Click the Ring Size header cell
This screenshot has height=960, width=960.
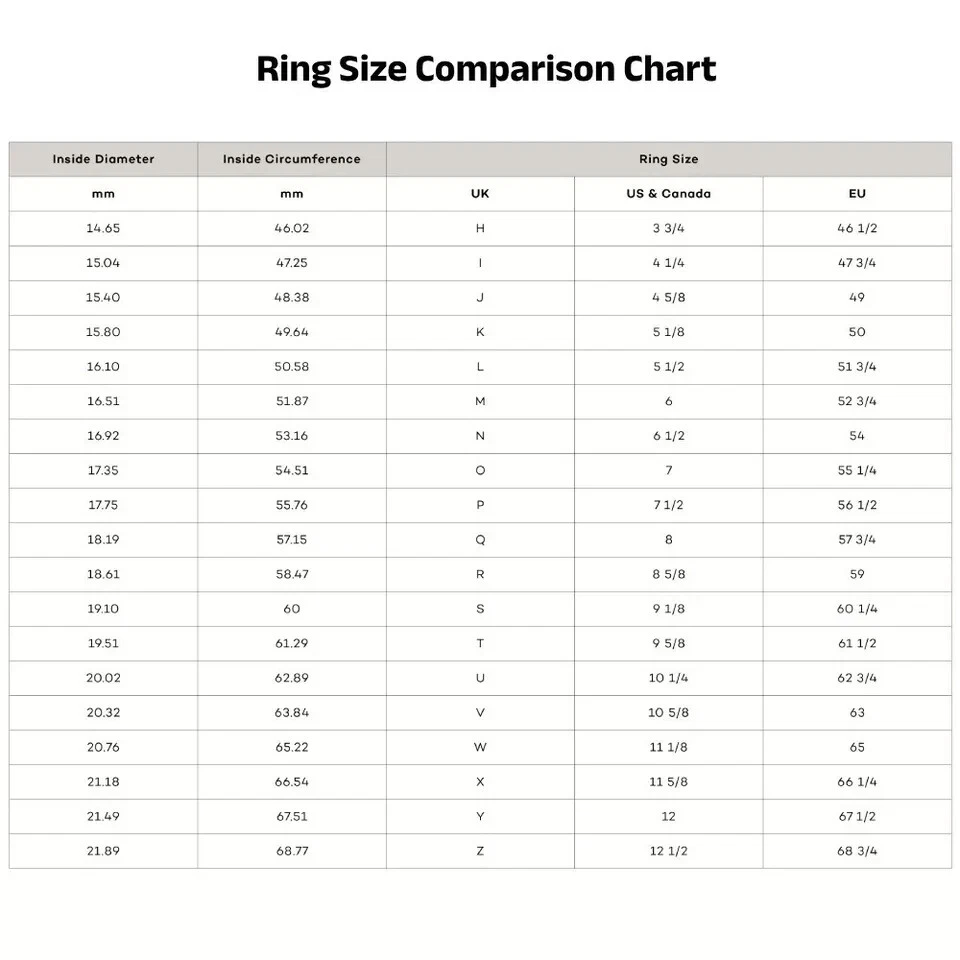click(668, 159)
